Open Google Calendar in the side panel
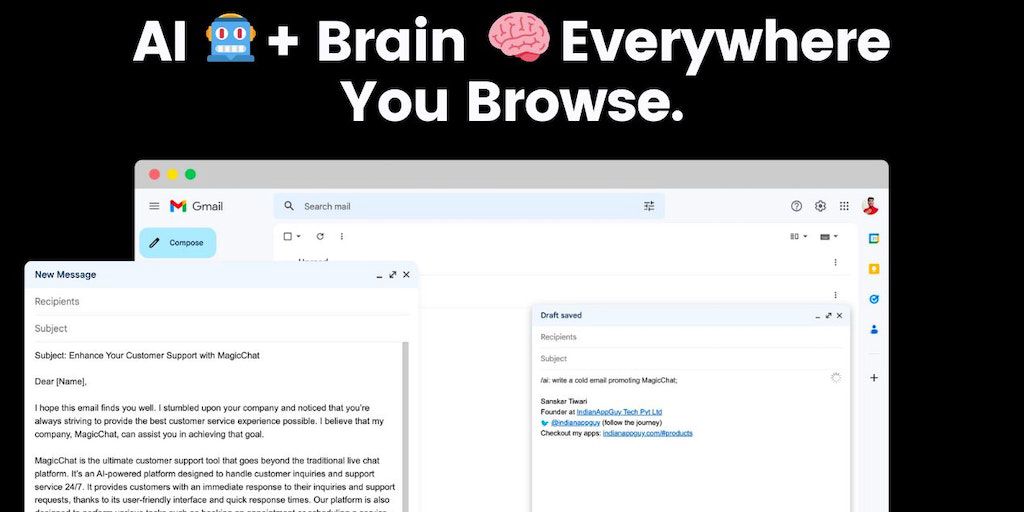 pyautogui.click(x=874, y=238)
